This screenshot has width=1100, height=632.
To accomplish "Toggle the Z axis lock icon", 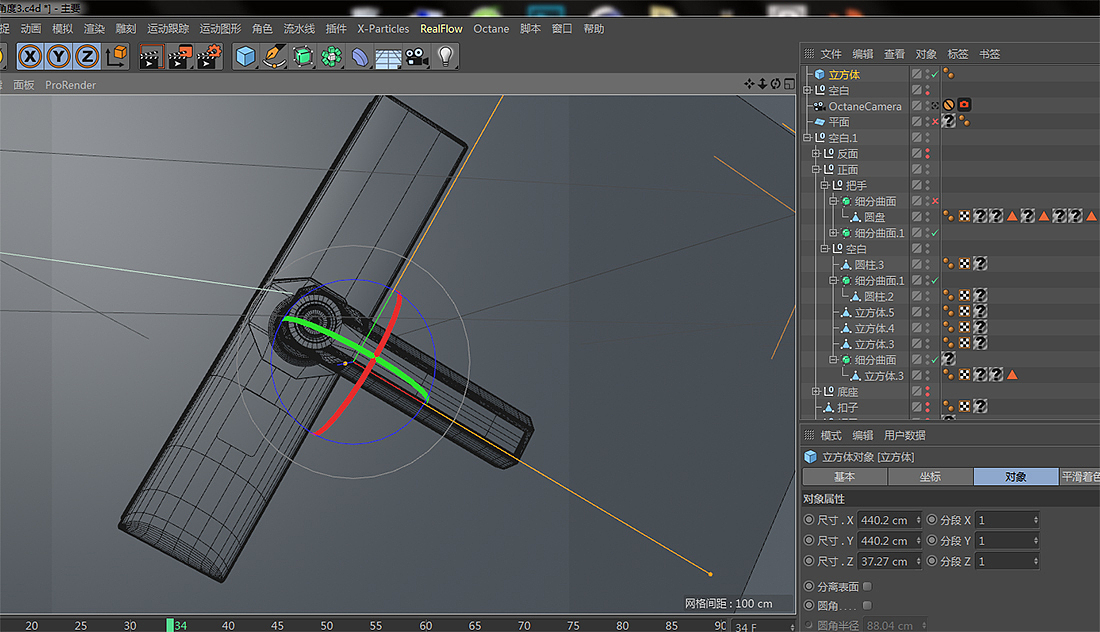I will [88, 56].
